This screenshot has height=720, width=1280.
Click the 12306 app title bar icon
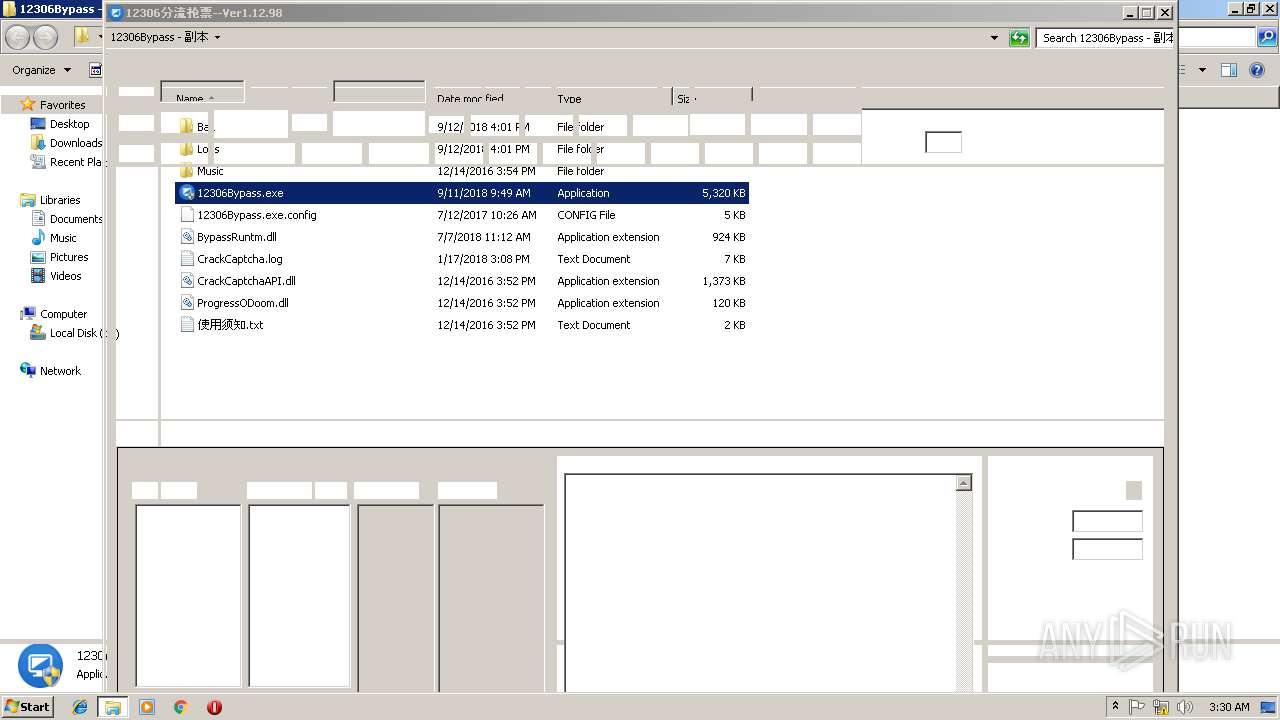point(116,13)
